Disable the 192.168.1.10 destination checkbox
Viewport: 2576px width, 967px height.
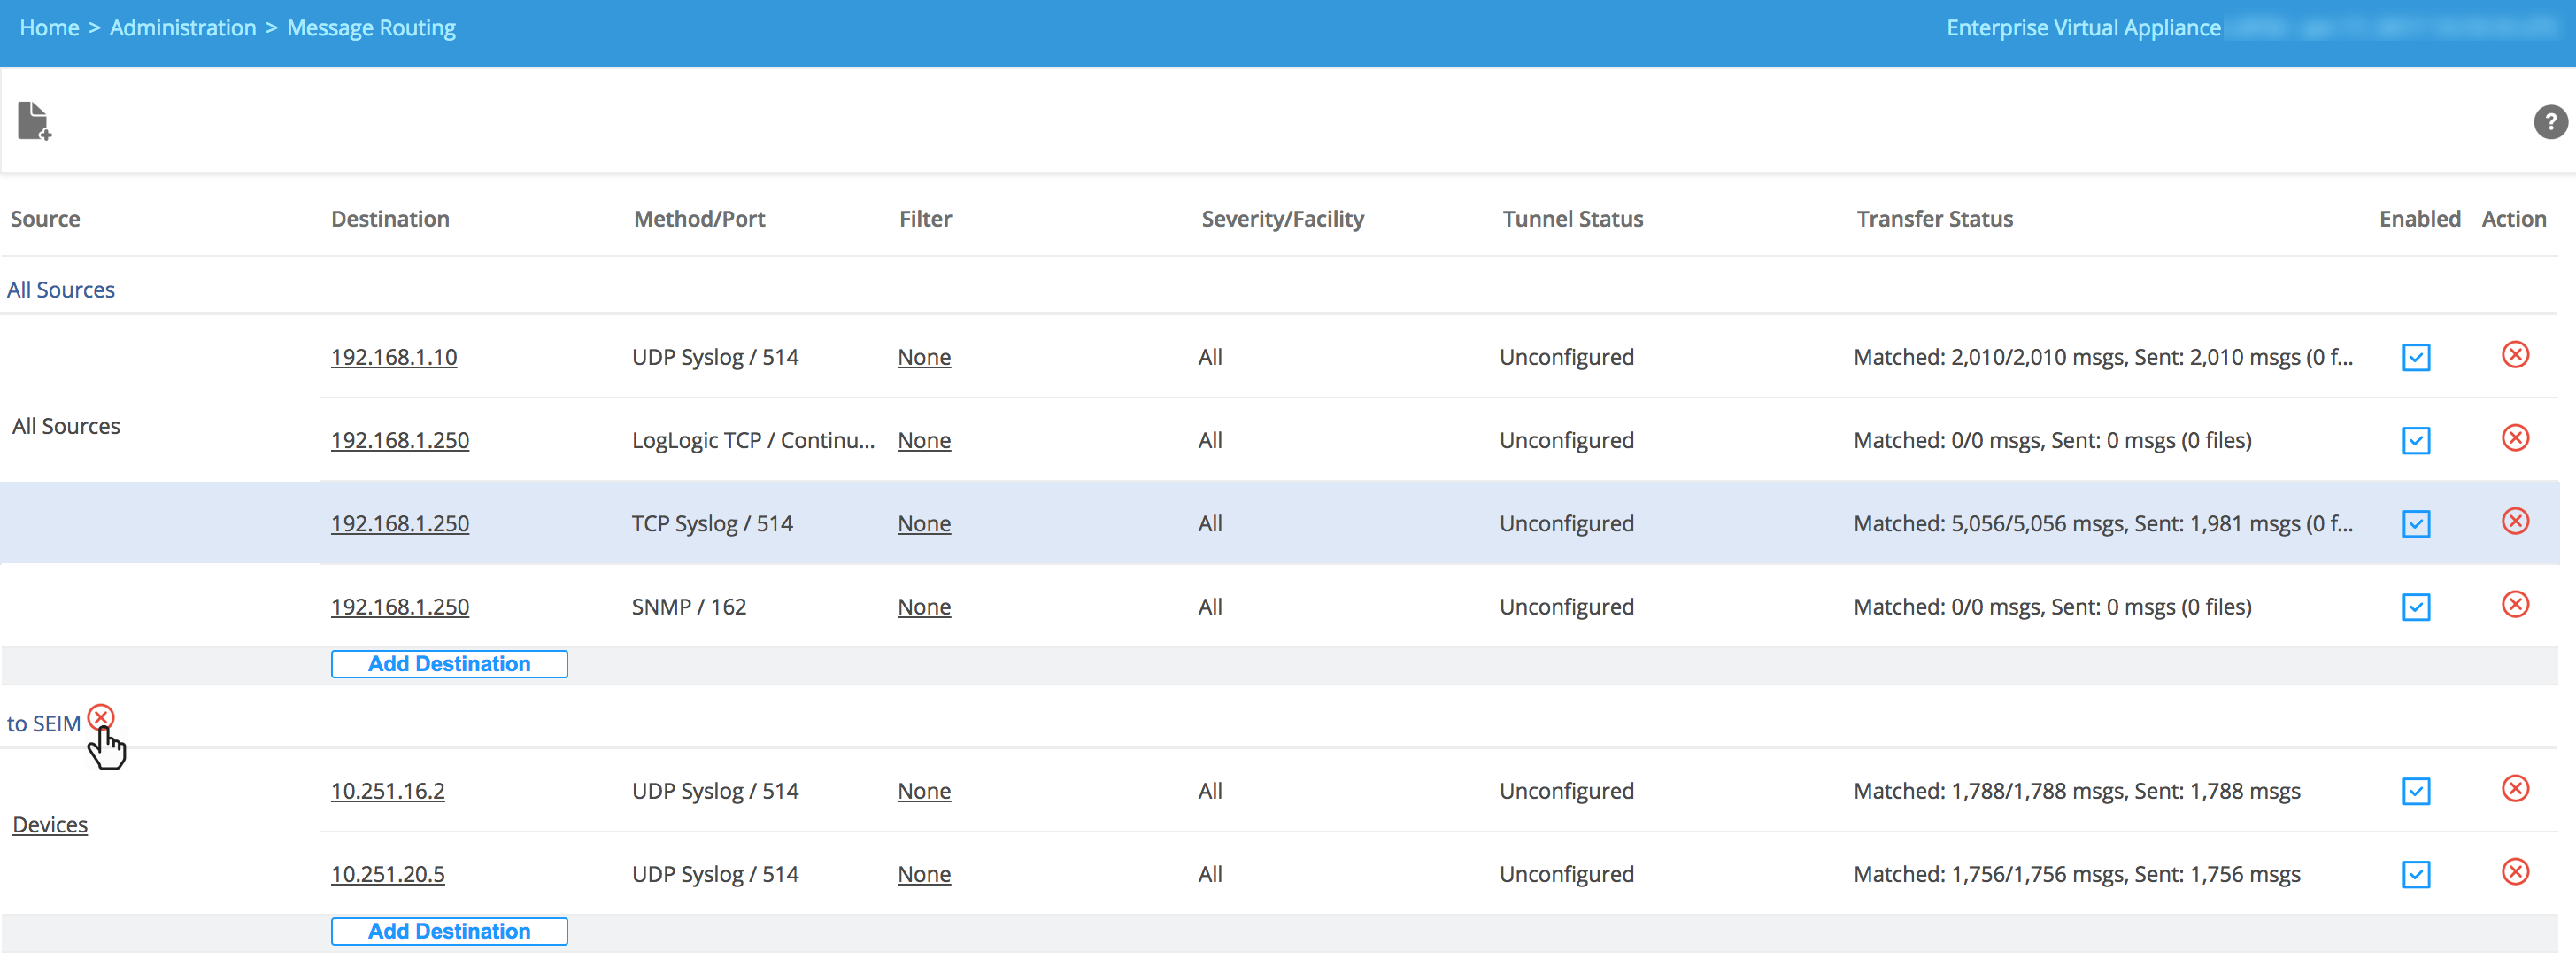point(2415,357)
